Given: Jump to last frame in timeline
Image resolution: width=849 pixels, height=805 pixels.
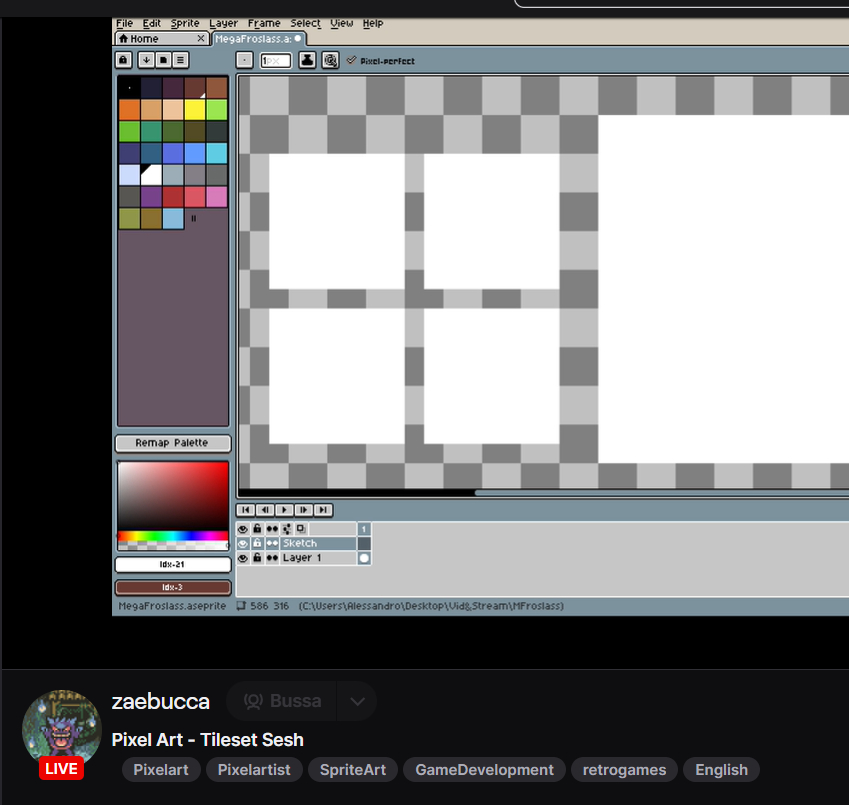Looking at the screenshot, I should coord(322,509).
